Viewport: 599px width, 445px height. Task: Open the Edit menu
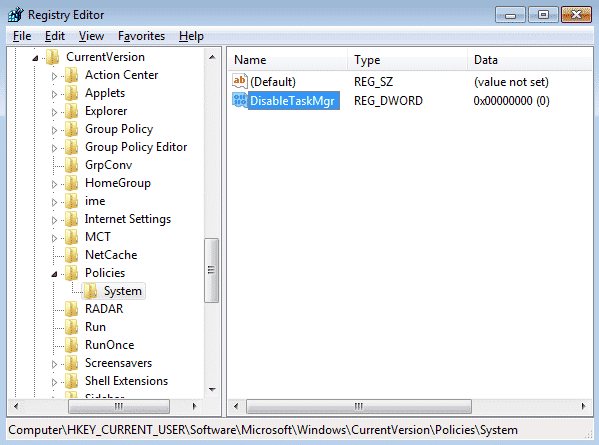pyautogui.click(x=55, y=36)
